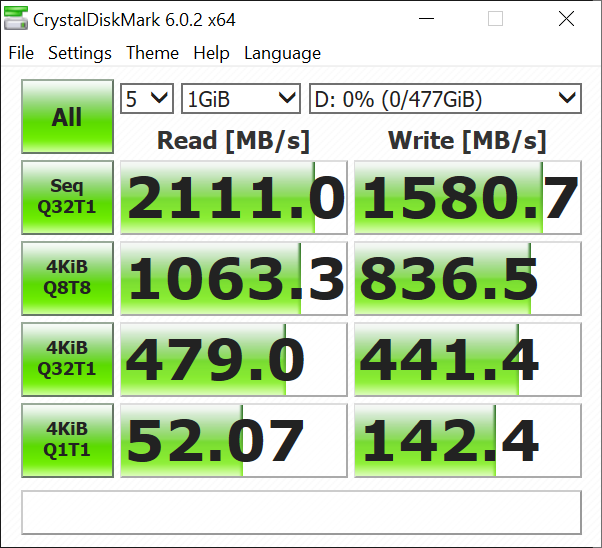The image size is (602, 548).
Task: Start the Seq Q32T1 test
Action: click(x=68, y=197)
